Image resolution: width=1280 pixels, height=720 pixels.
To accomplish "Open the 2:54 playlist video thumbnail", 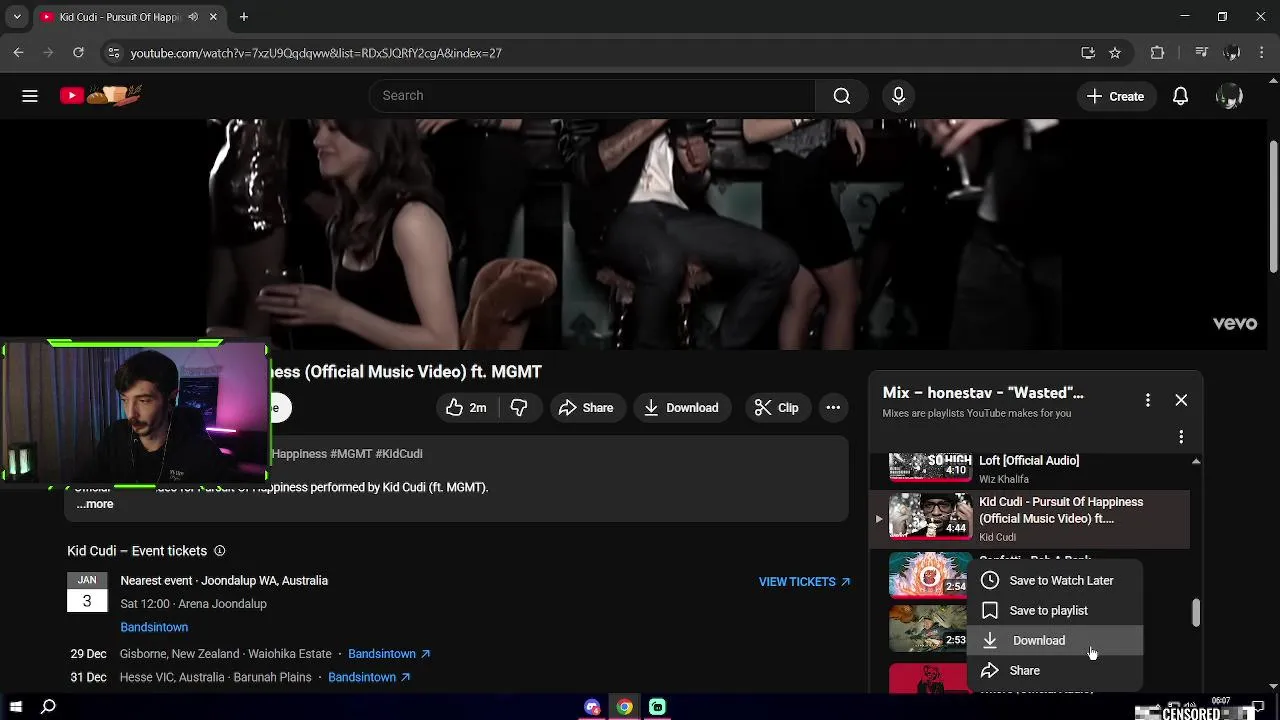I will [930, 574].
